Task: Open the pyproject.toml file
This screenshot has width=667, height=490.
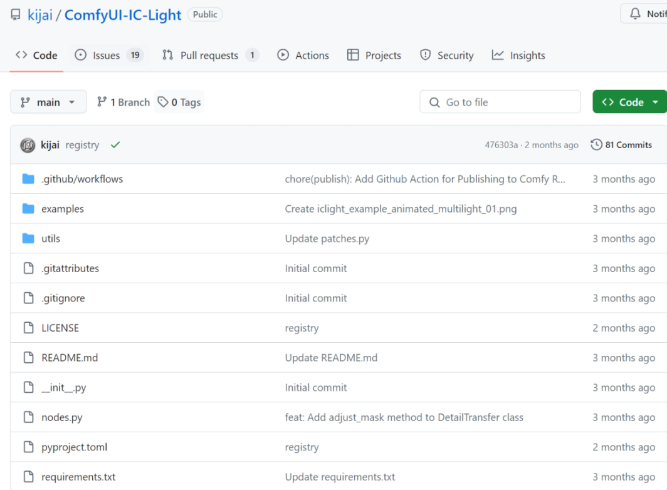Action: click(74, 447)
